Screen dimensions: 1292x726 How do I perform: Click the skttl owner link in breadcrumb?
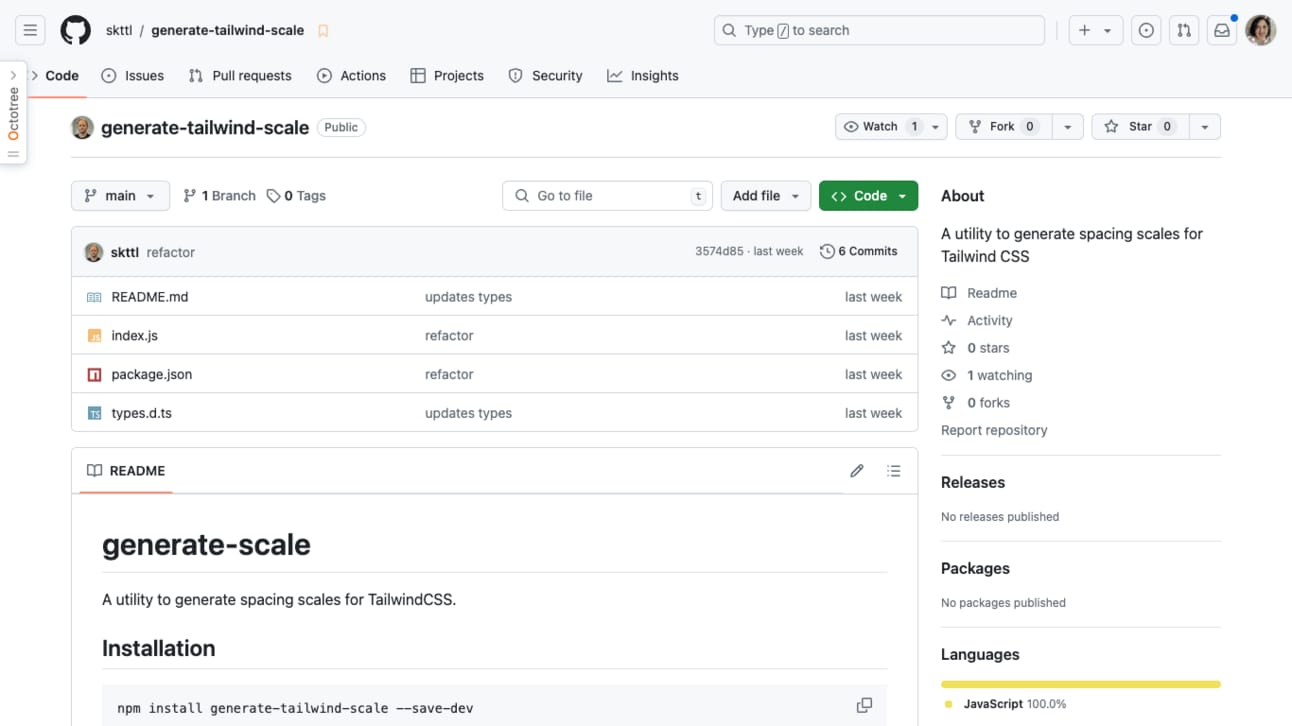[119, 30]
